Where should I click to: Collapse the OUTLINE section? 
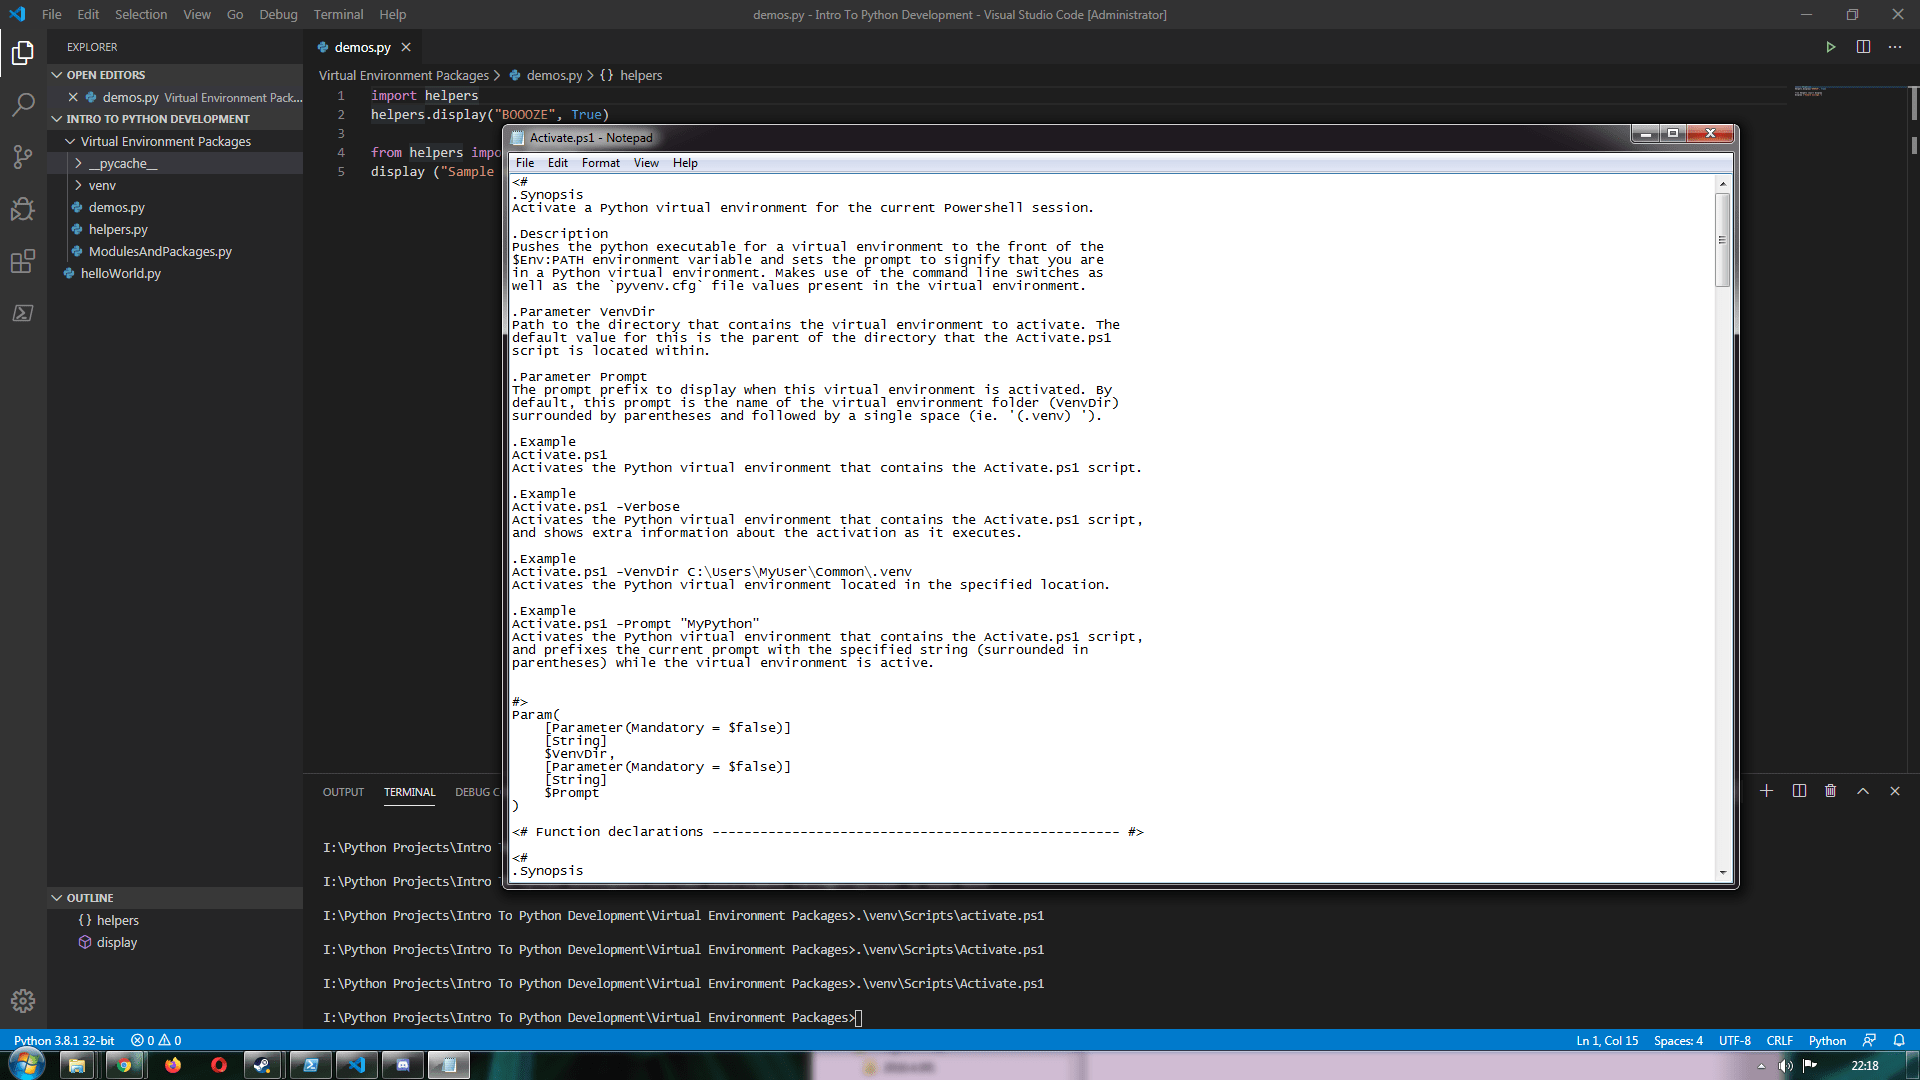(57, 898)
